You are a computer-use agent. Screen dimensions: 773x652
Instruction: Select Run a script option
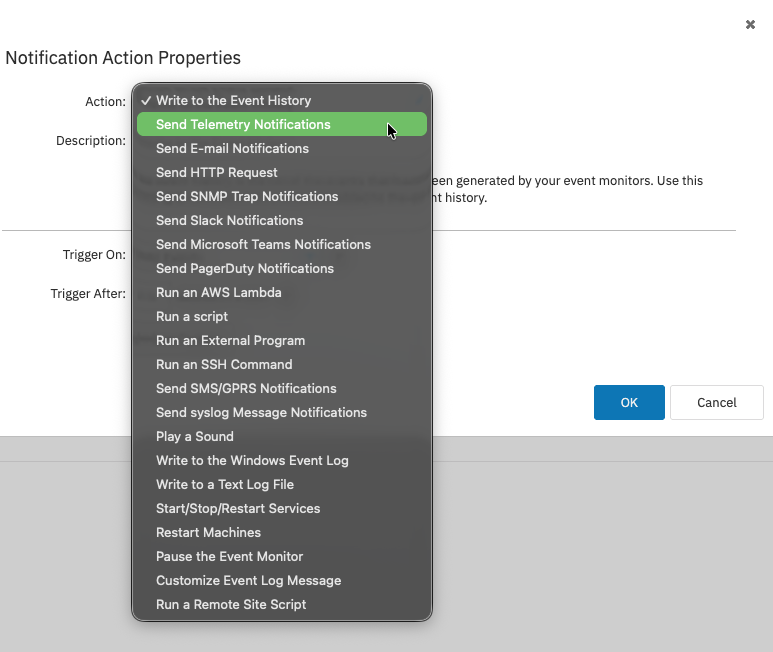click(192, 317)
